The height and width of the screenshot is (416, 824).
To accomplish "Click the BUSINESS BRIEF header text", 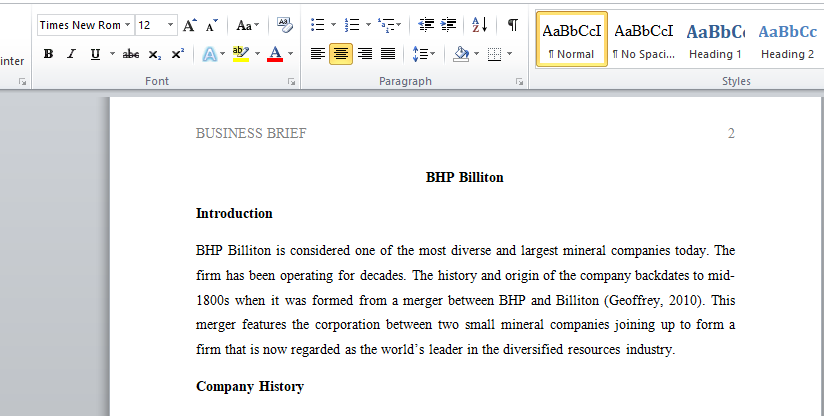I will 251,133.
